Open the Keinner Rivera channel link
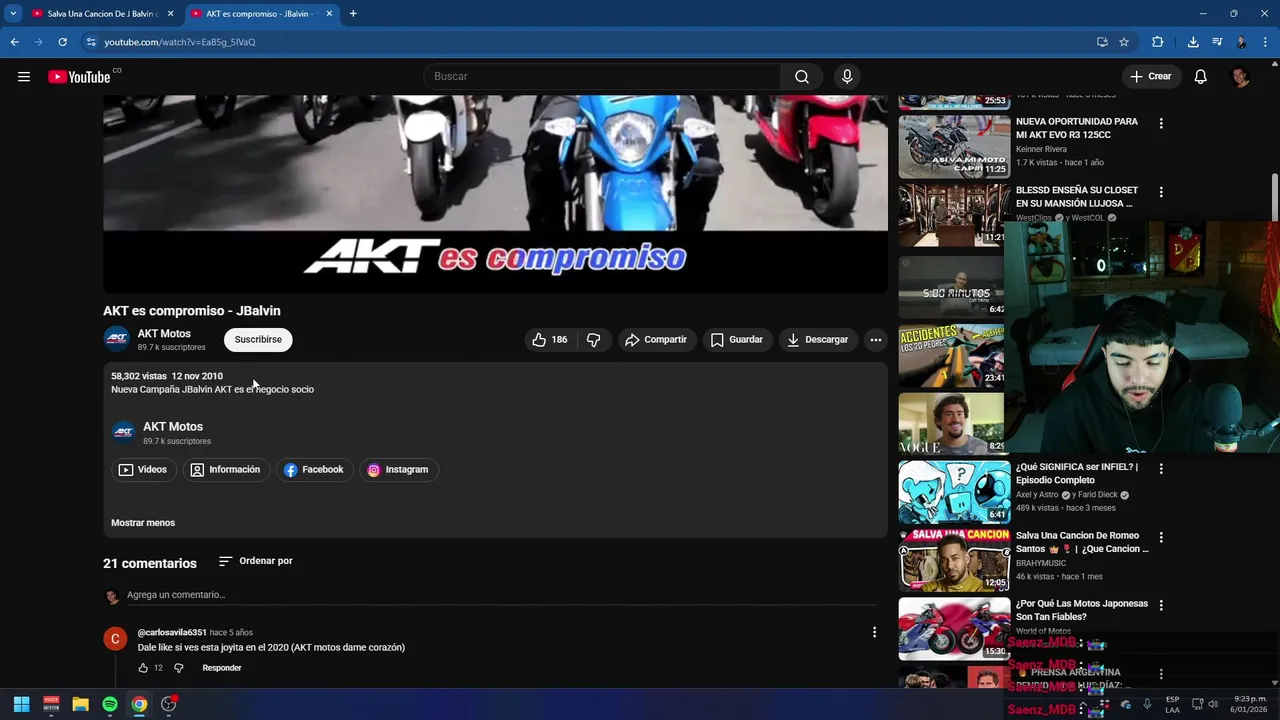Image resolution: width=1280 pixels, height=720 pixels. click(1041, 149)
